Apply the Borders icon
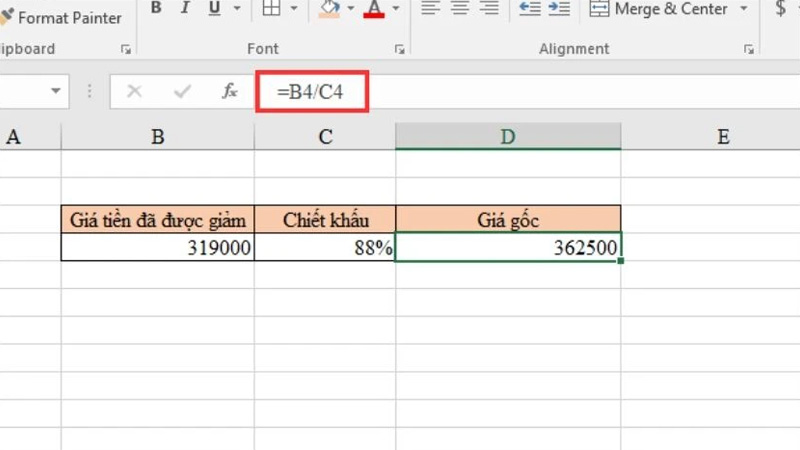The width and height of the screenshot is (800, 450). [x=271, y=8]
